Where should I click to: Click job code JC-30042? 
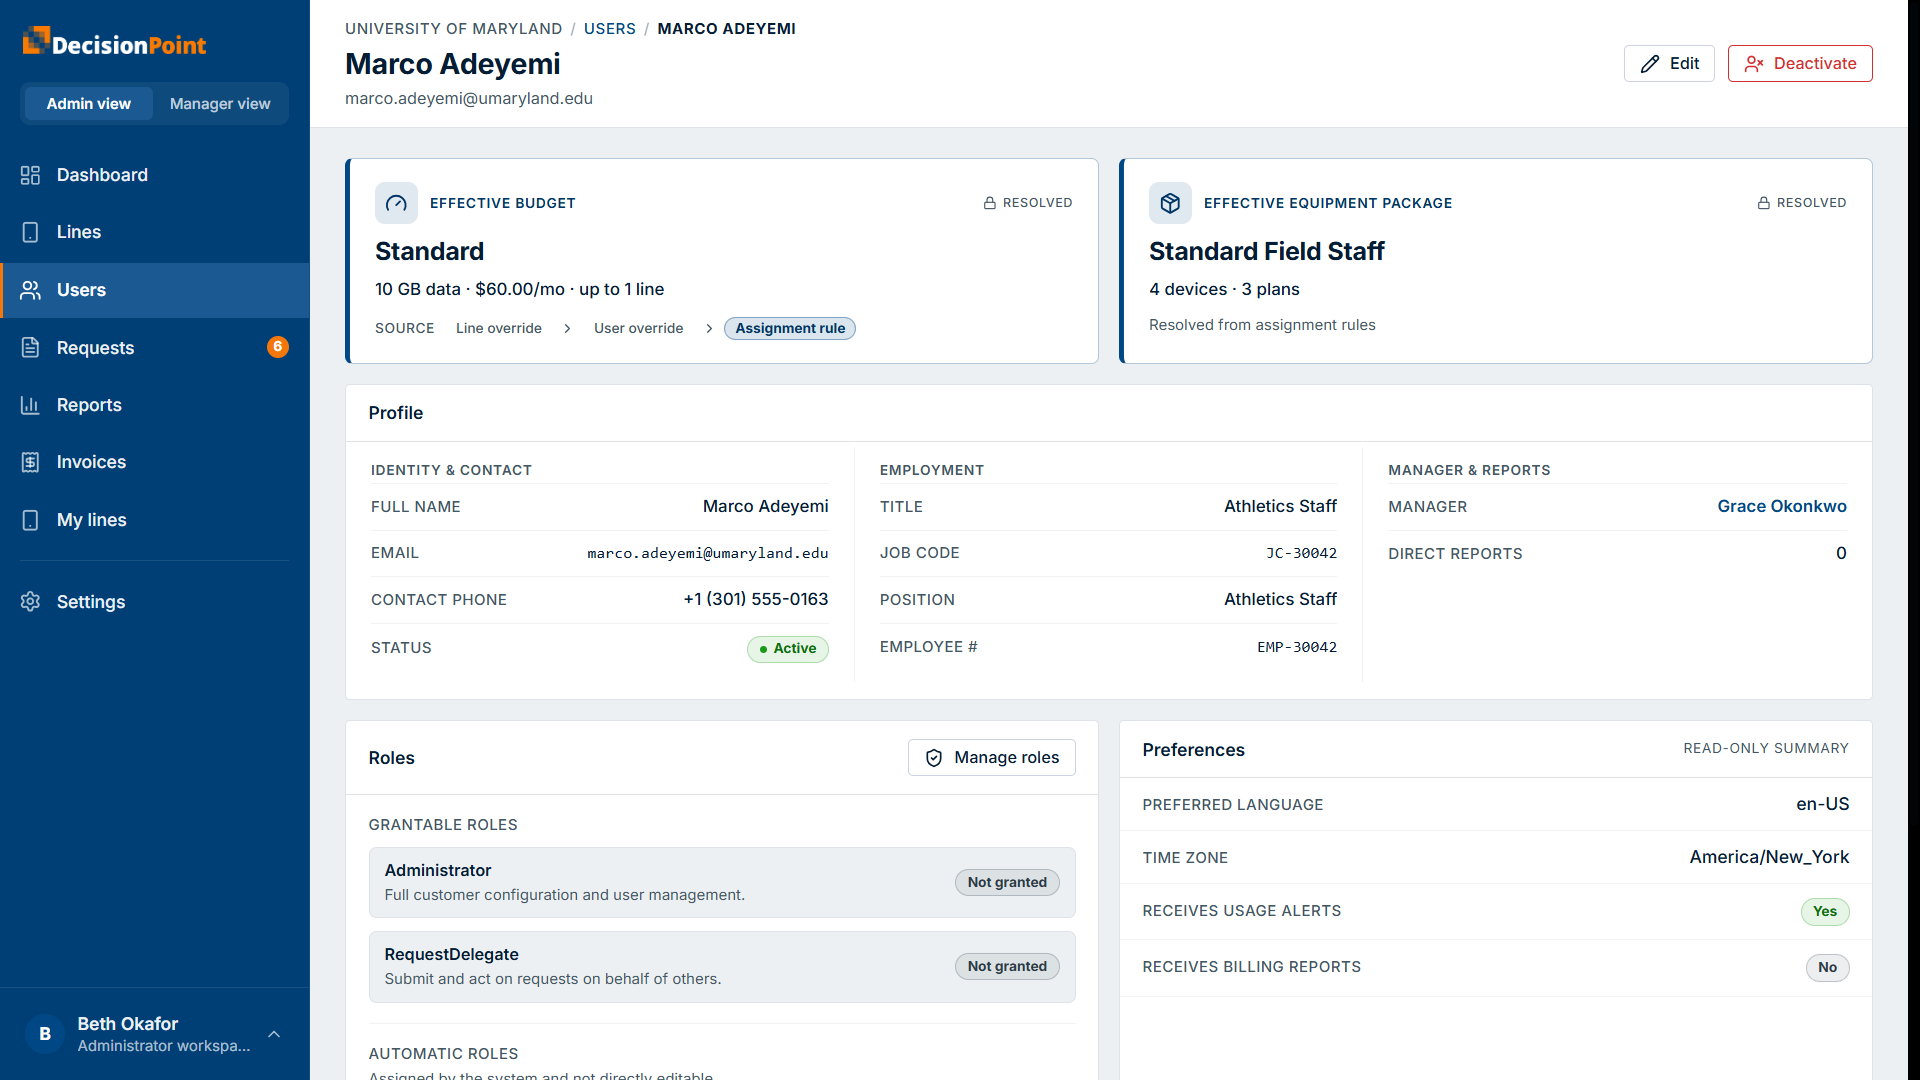(1301, 553)
